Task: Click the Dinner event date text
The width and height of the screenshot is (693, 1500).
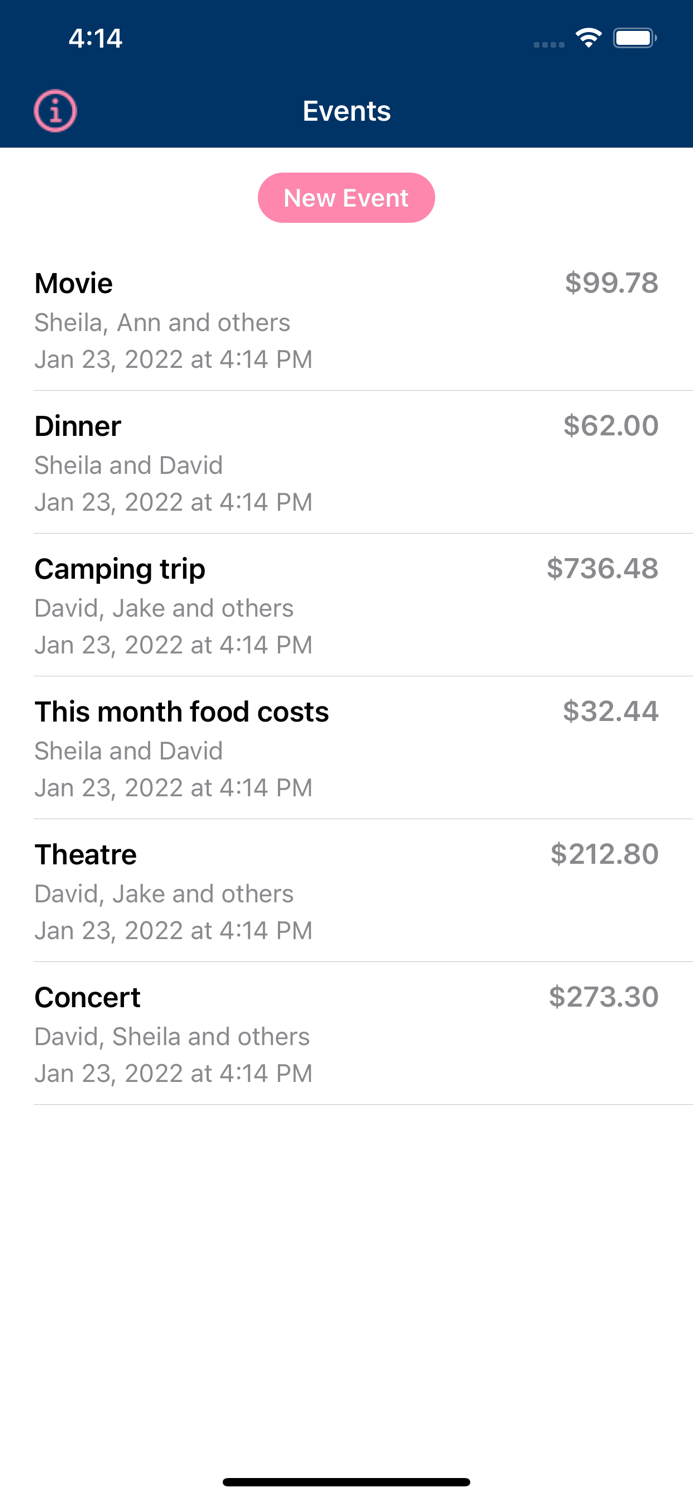Action: (x=173, y=501)
